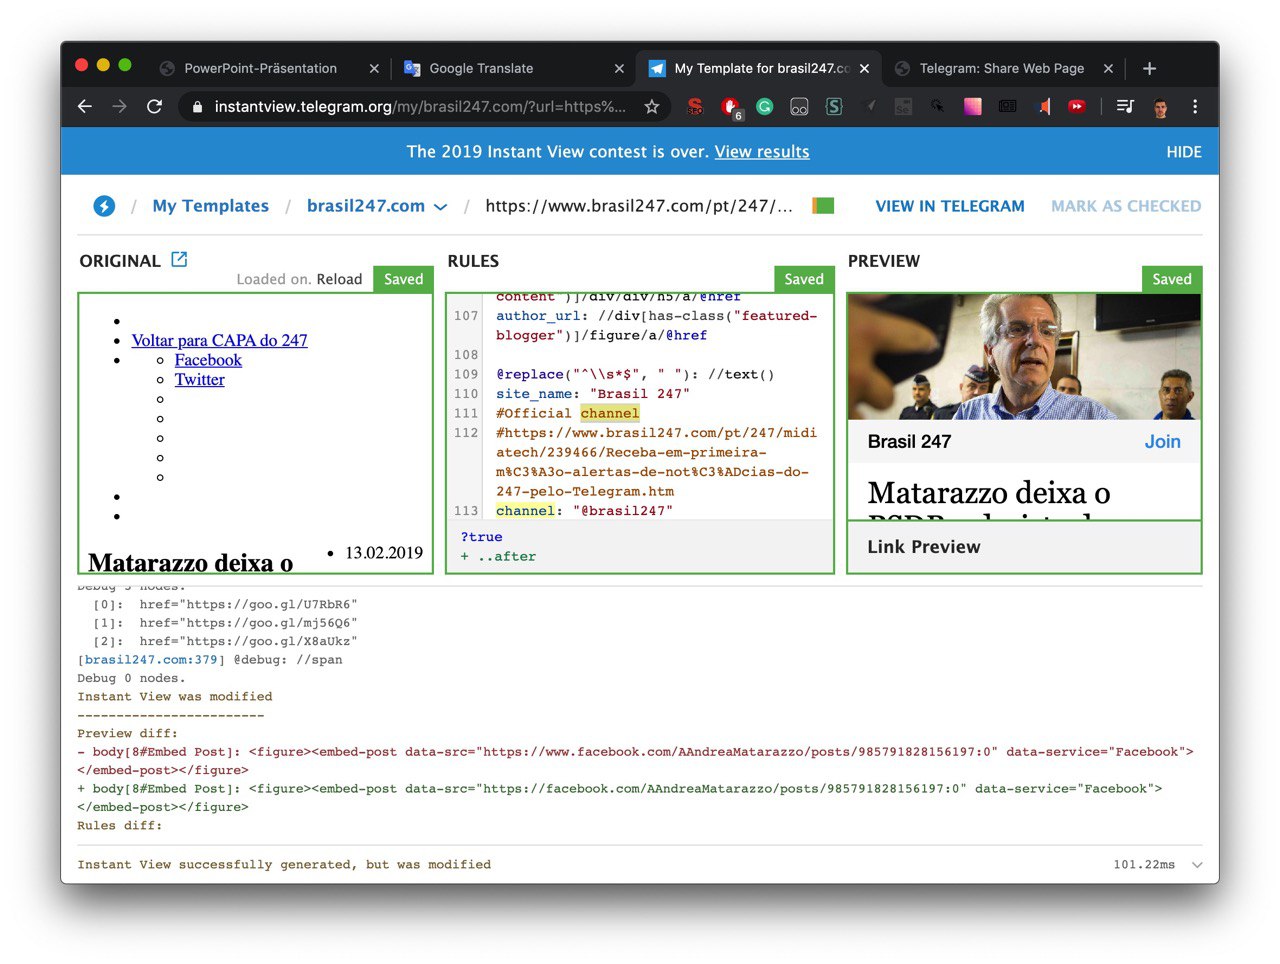Image resolution: width=1280 pixels, height=964 pixels.
Task: Click the '+ ..after' line in rules editor
Action: [498, 557]
